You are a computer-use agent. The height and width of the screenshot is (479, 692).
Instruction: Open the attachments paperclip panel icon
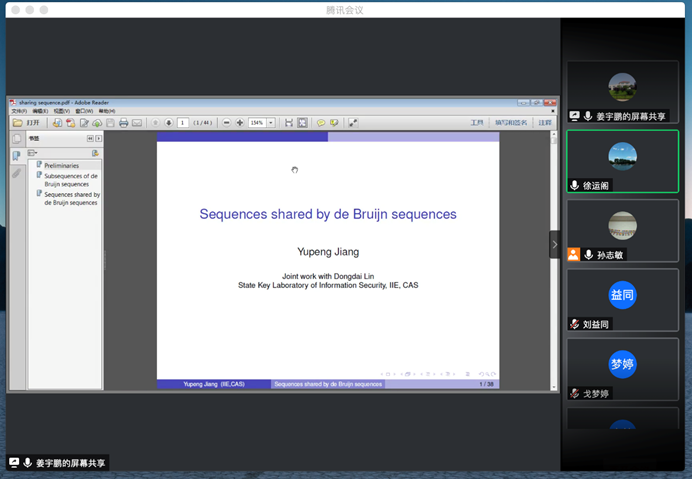[x=16, y=173]
